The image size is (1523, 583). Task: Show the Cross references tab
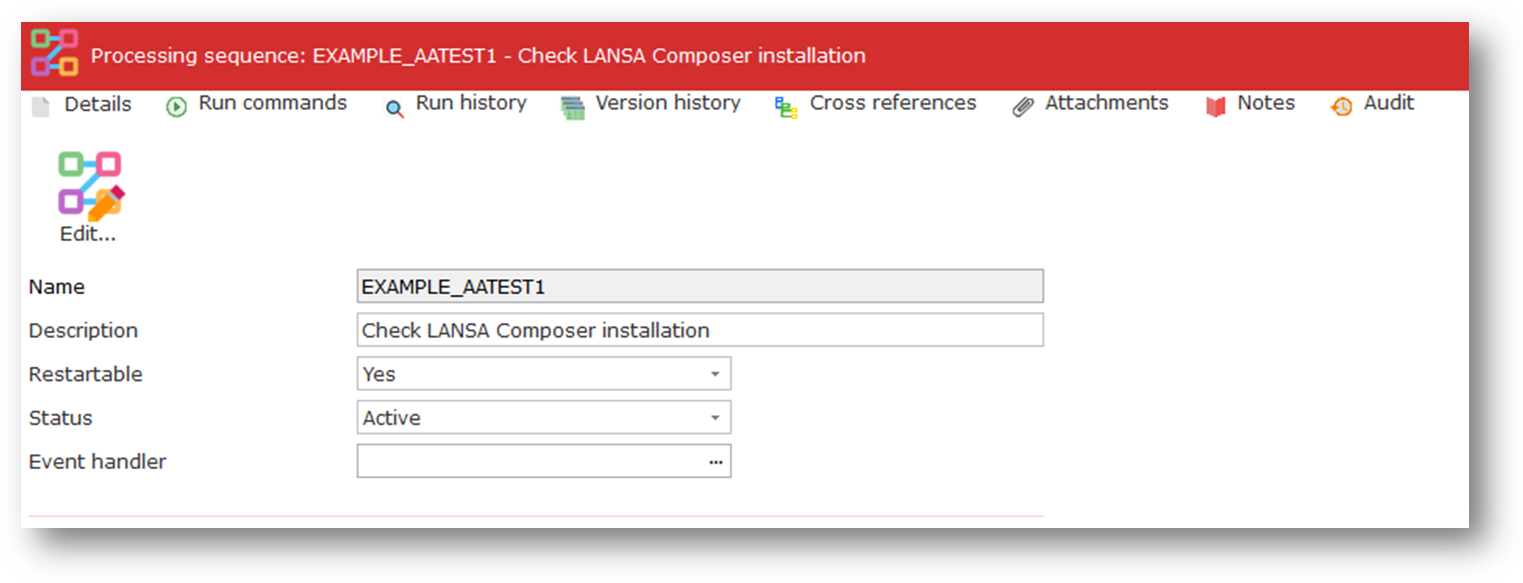893,103
